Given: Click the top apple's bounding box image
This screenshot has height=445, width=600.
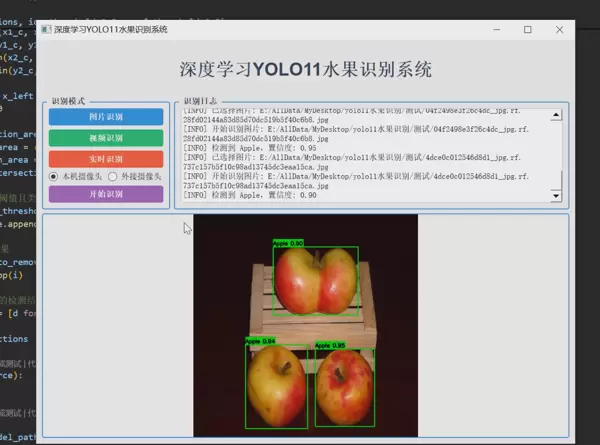Looking at the screenshot, I should click(315, 280).
